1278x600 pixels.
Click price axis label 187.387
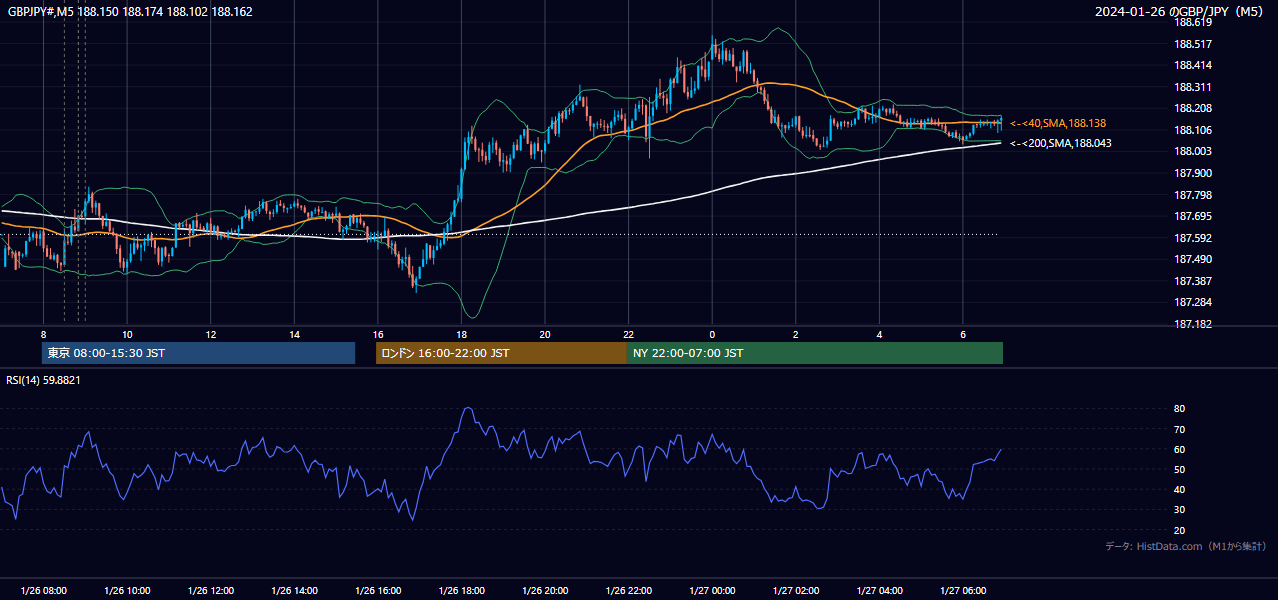click(1192, 281)
